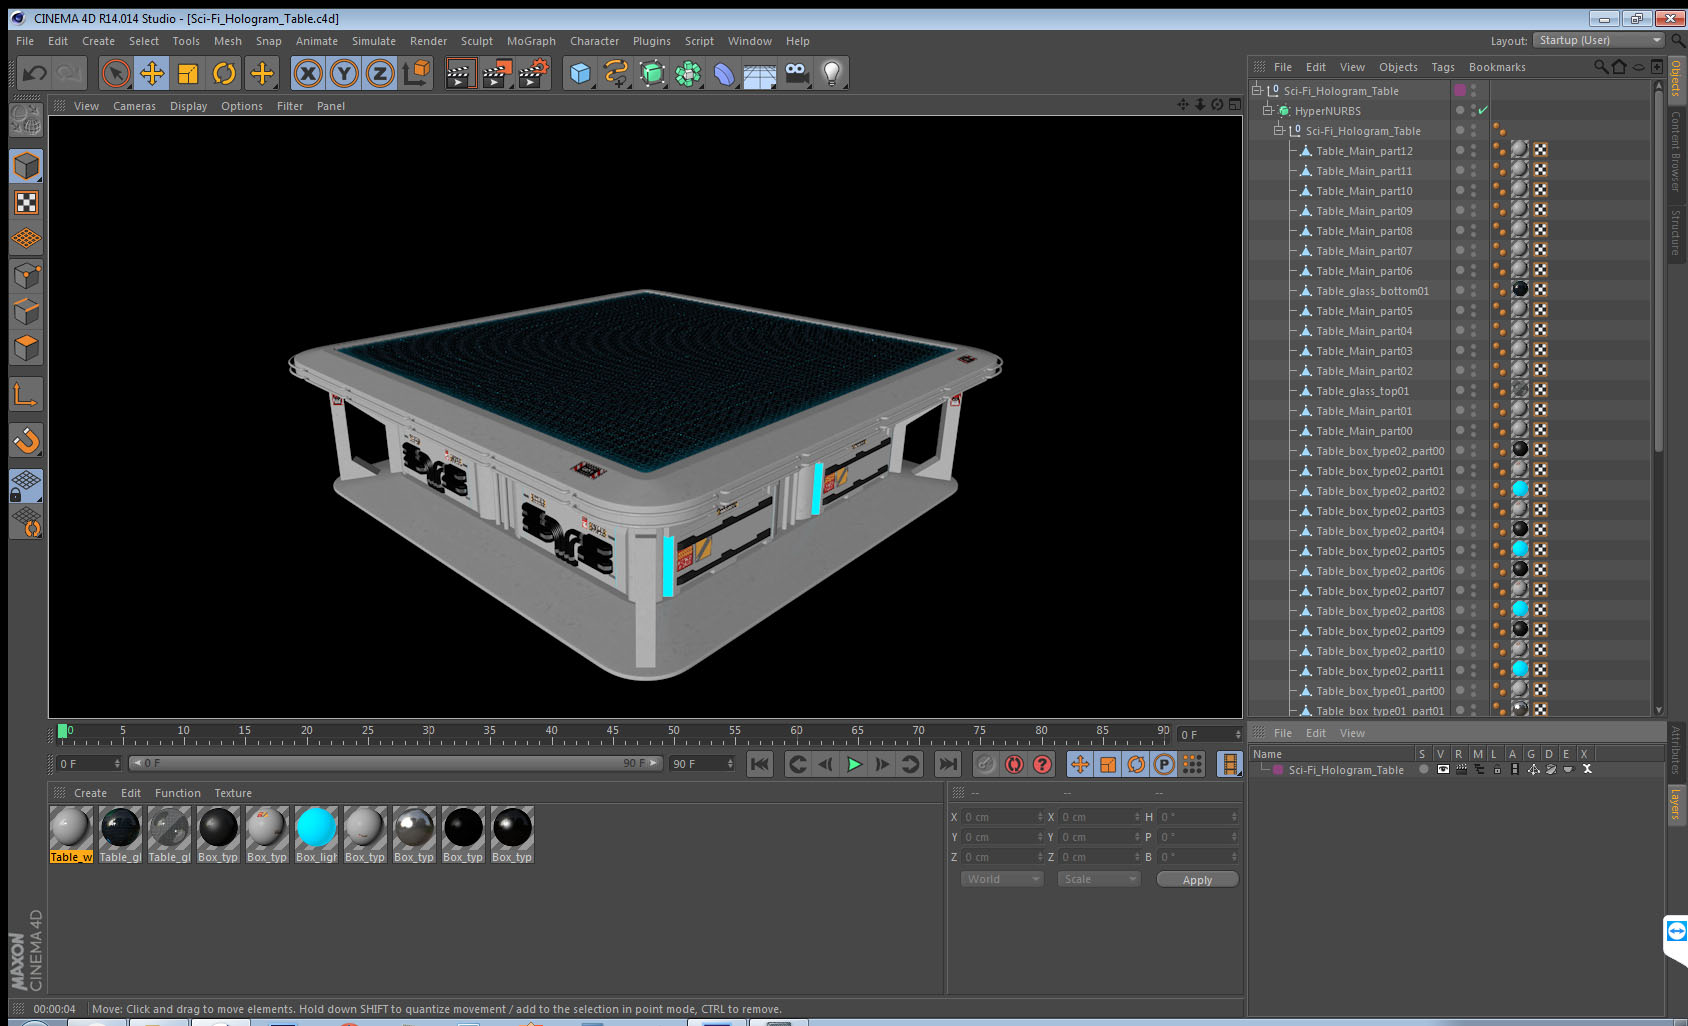Viewport: 1688px width, 1026px height.
Task: Open the Sculpt menu
Action: coord(476,41)
